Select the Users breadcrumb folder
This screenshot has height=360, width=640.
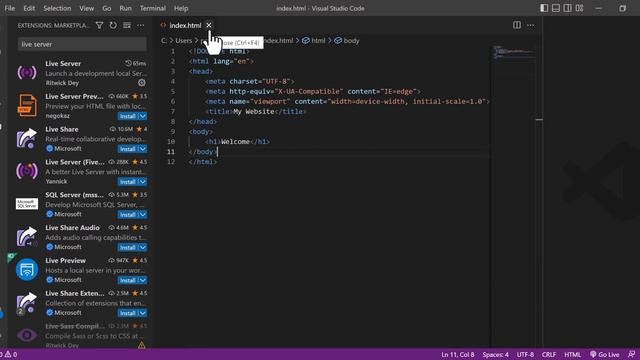click(183, 40)
